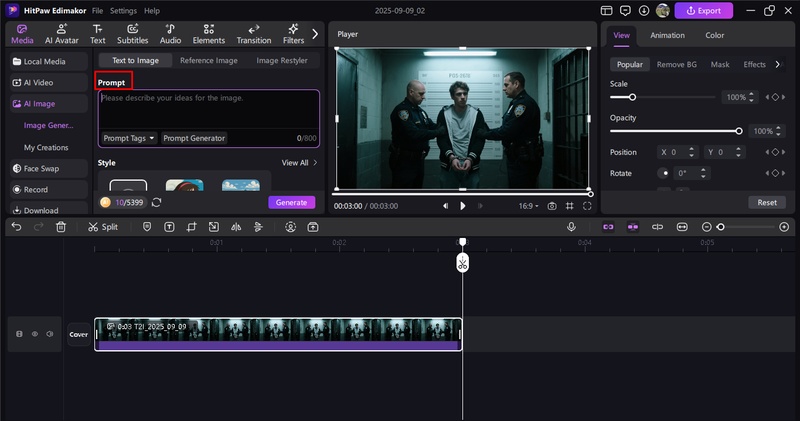Click the Rotate dial knob
Screen dimensions: 800x421
click(x=663, y=174)
